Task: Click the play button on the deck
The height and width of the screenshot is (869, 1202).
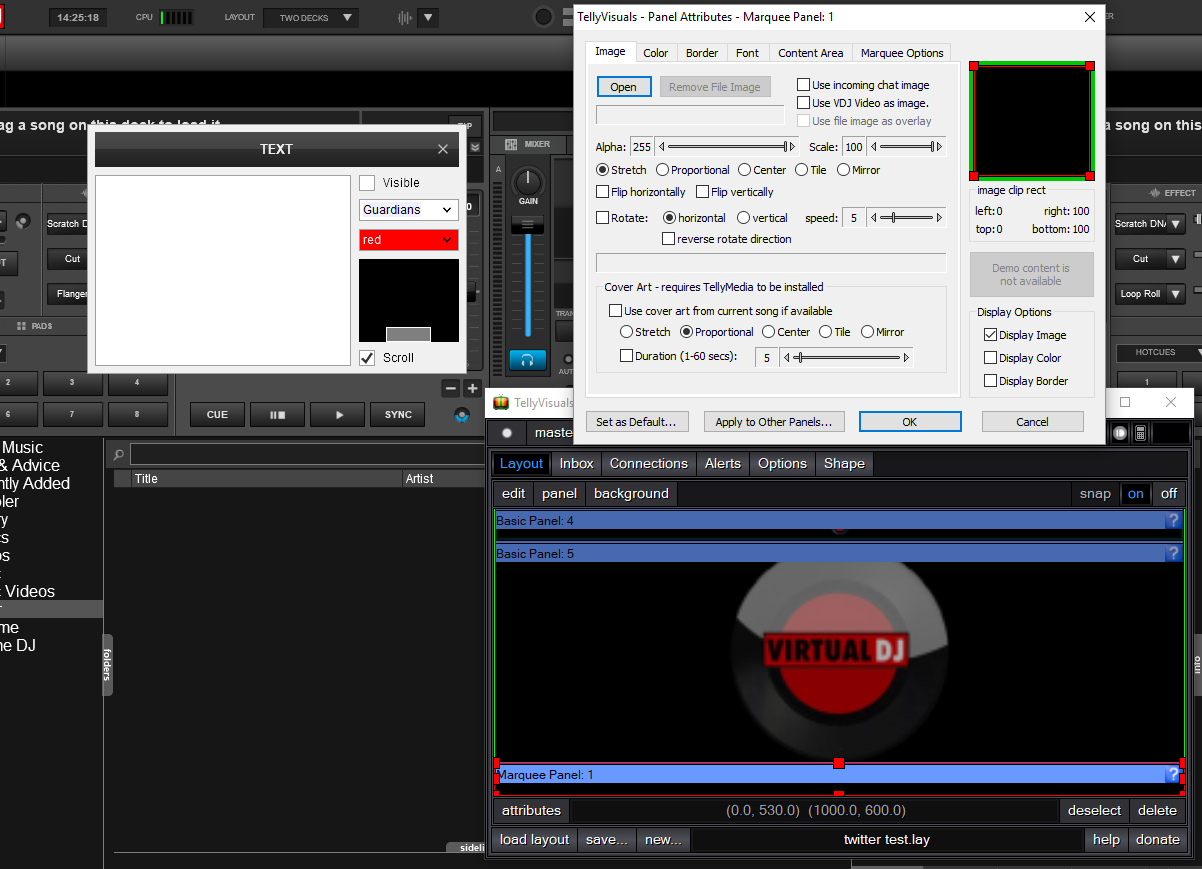Action: pyautogui.click(x=337, y=415)
